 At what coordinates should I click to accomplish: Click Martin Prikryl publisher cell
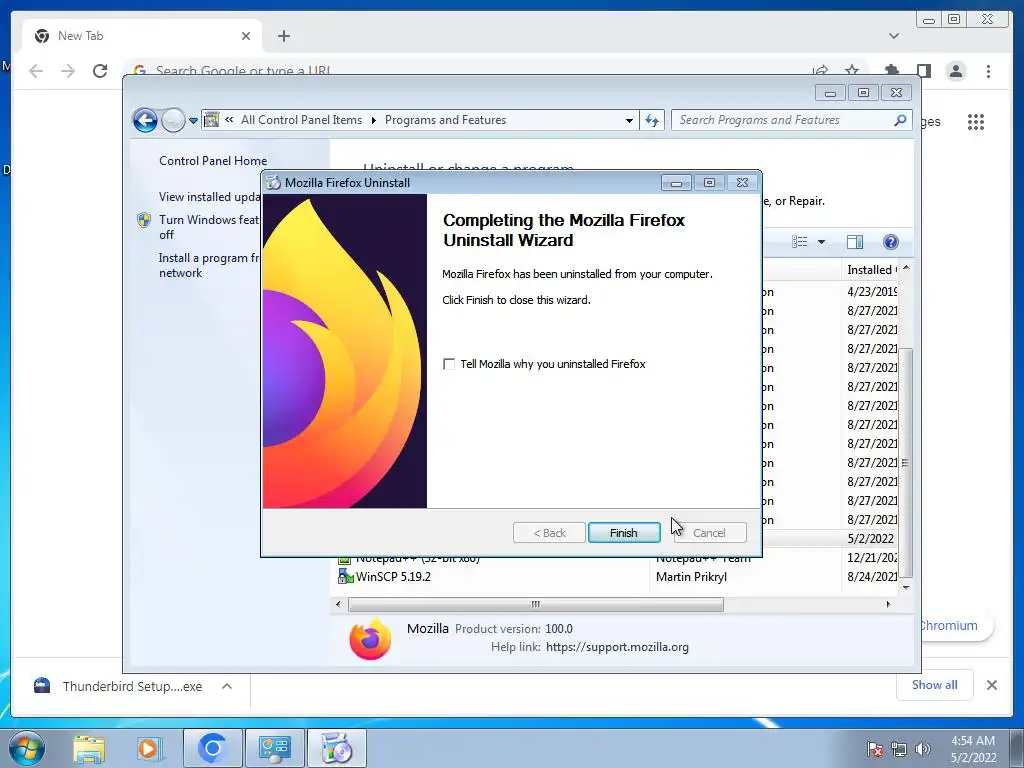[691, 577]
